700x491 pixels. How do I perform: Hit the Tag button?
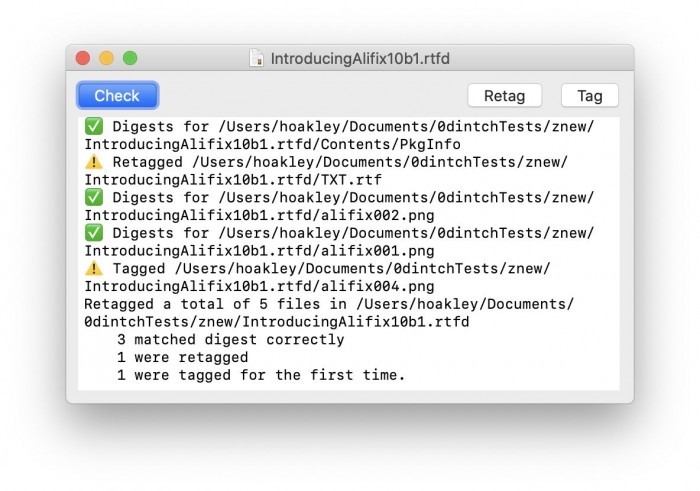pos(589,96)
